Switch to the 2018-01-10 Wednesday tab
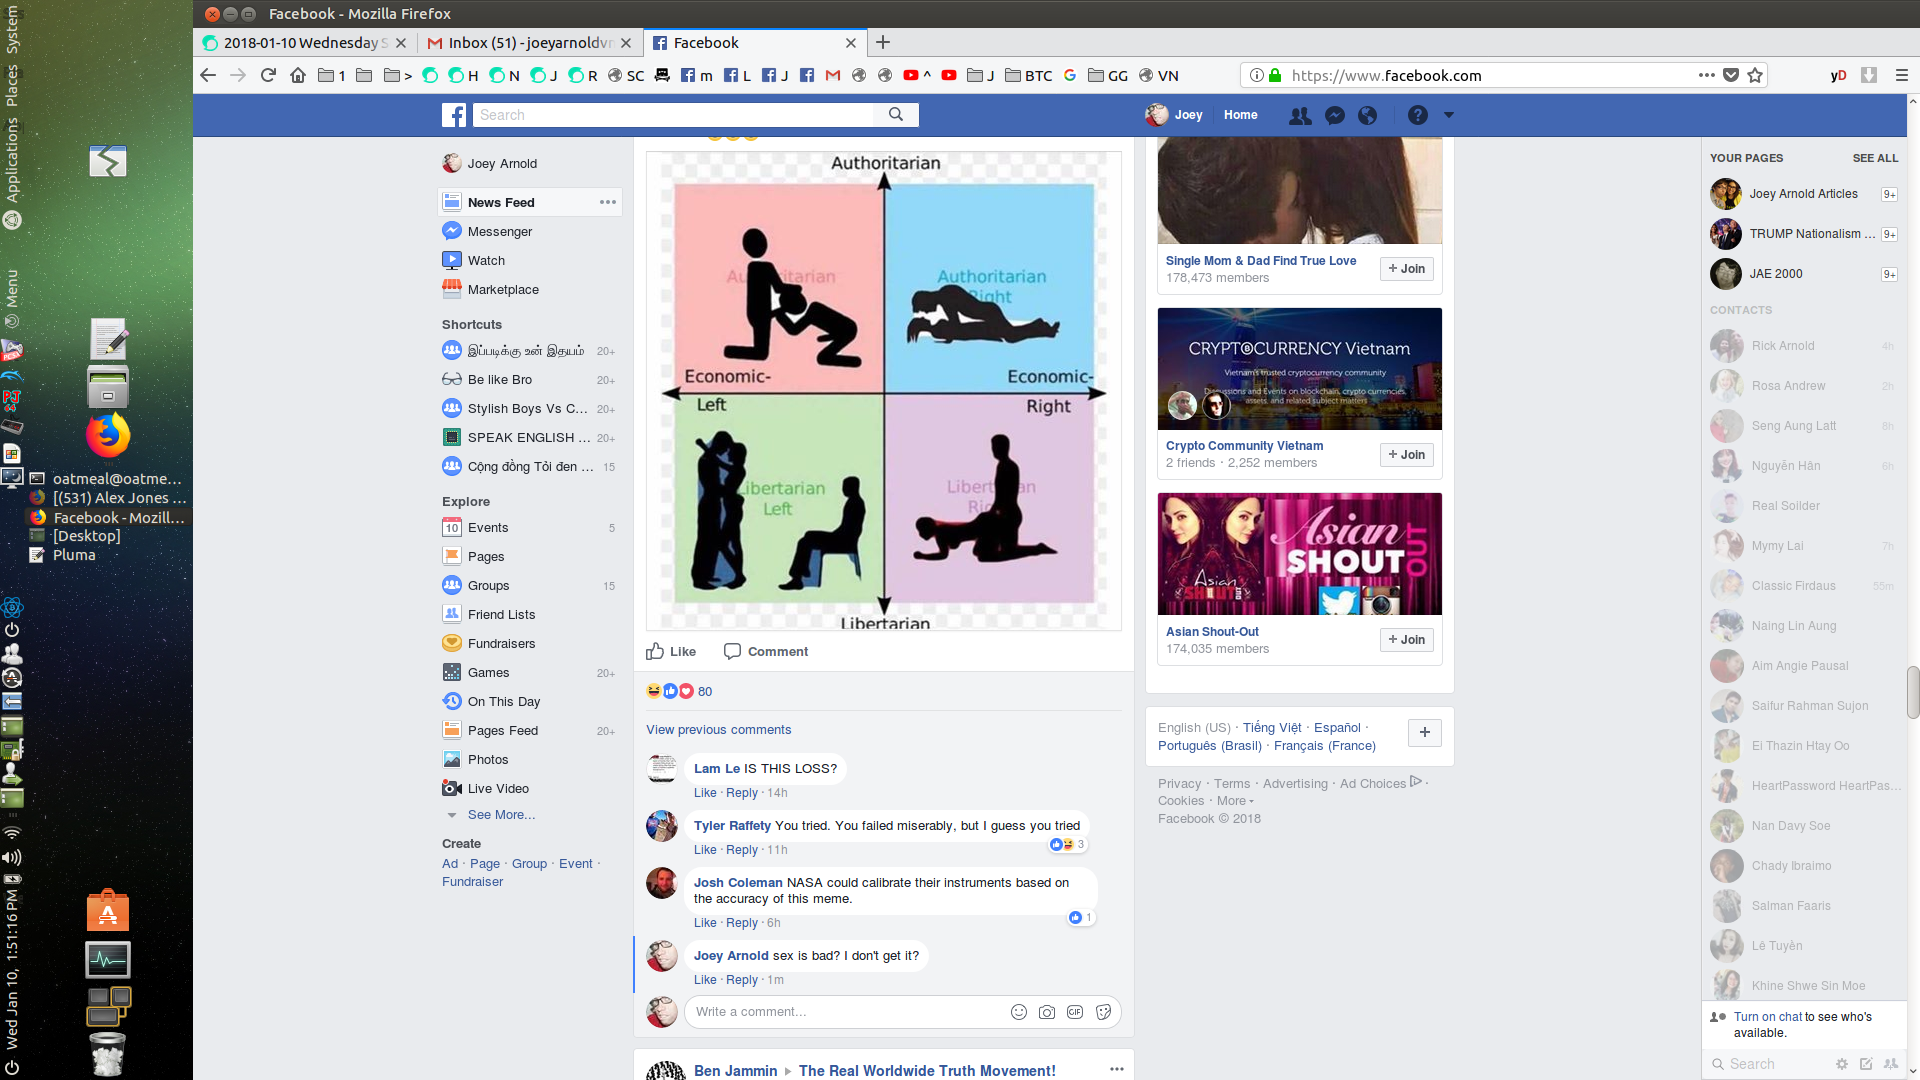 coord(305,43)
